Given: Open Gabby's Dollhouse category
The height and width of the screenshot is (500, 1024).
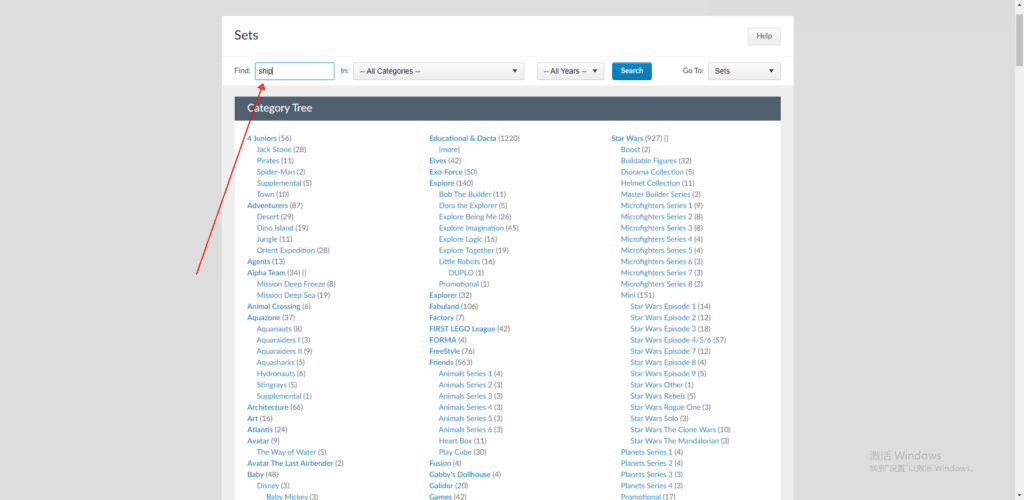Looking at the screenshot, I should coord(460,475).
